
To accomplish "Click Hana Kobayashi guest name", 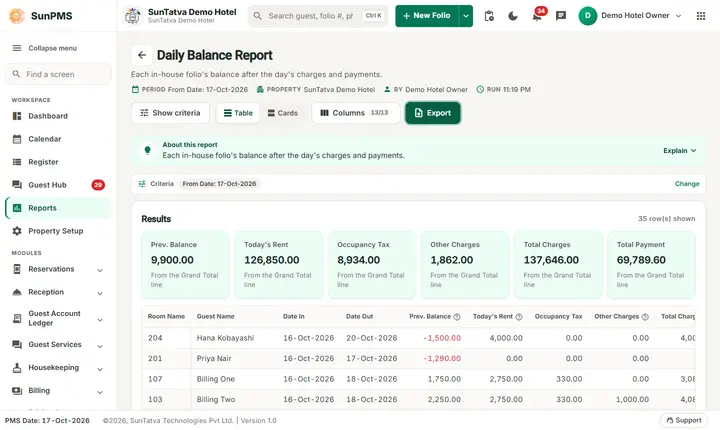I will (x=225, y=338).
